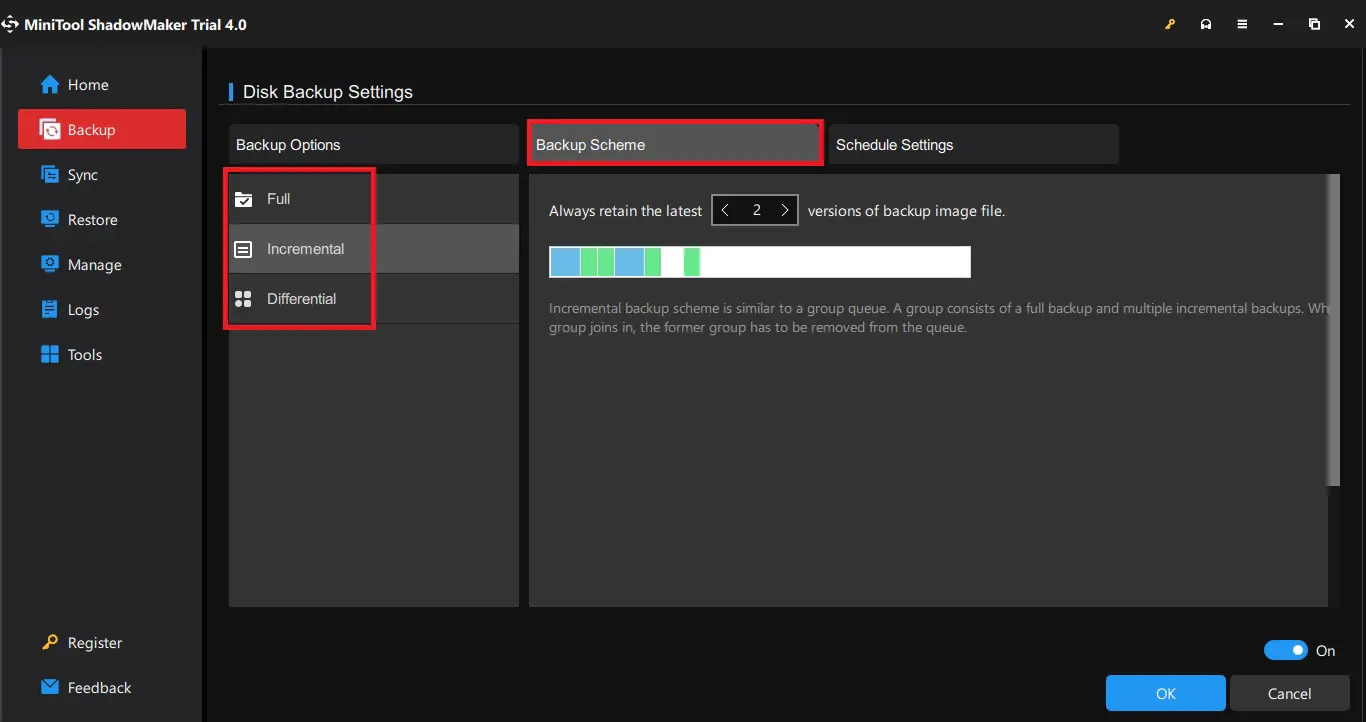This screenshot has height=722, width=1366.
Task: Click the Sync sidebar icon
Action: (x=50, y=175)
